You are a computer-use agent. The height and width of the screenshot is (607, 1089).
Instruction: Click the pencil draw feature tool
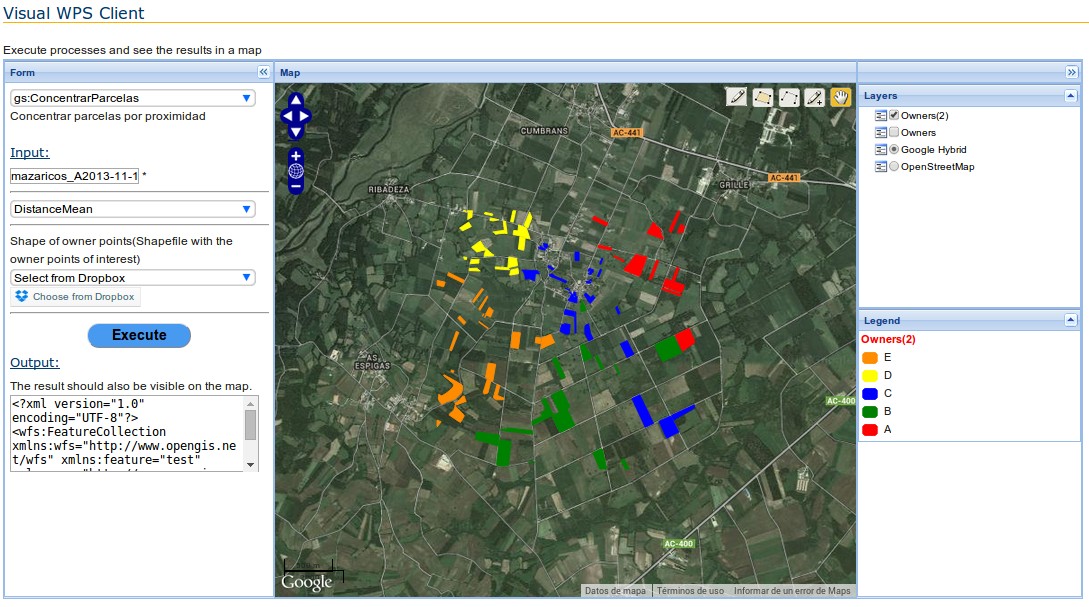click(737, 97)
